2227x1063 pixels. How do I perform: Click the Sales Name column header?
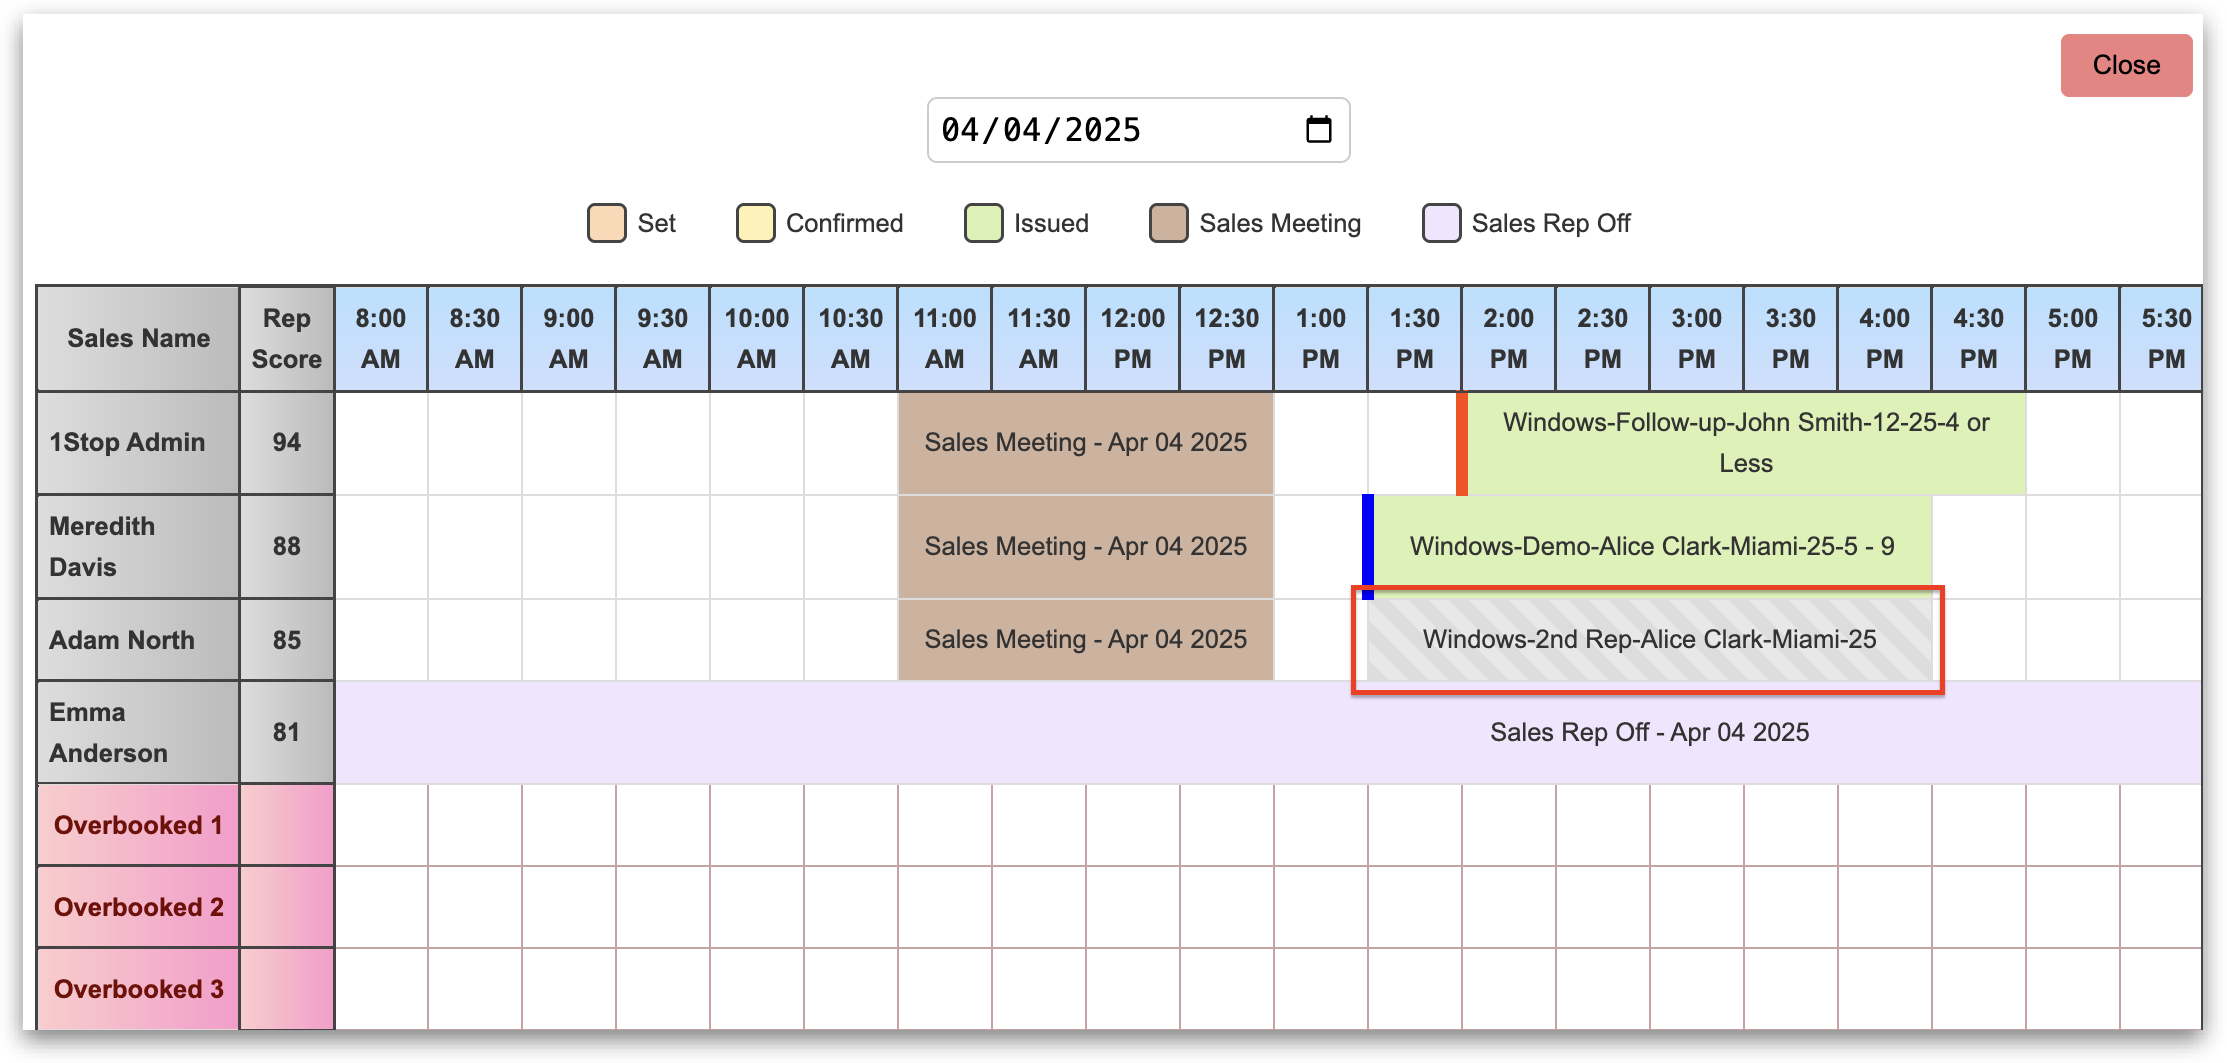[138, 339]
